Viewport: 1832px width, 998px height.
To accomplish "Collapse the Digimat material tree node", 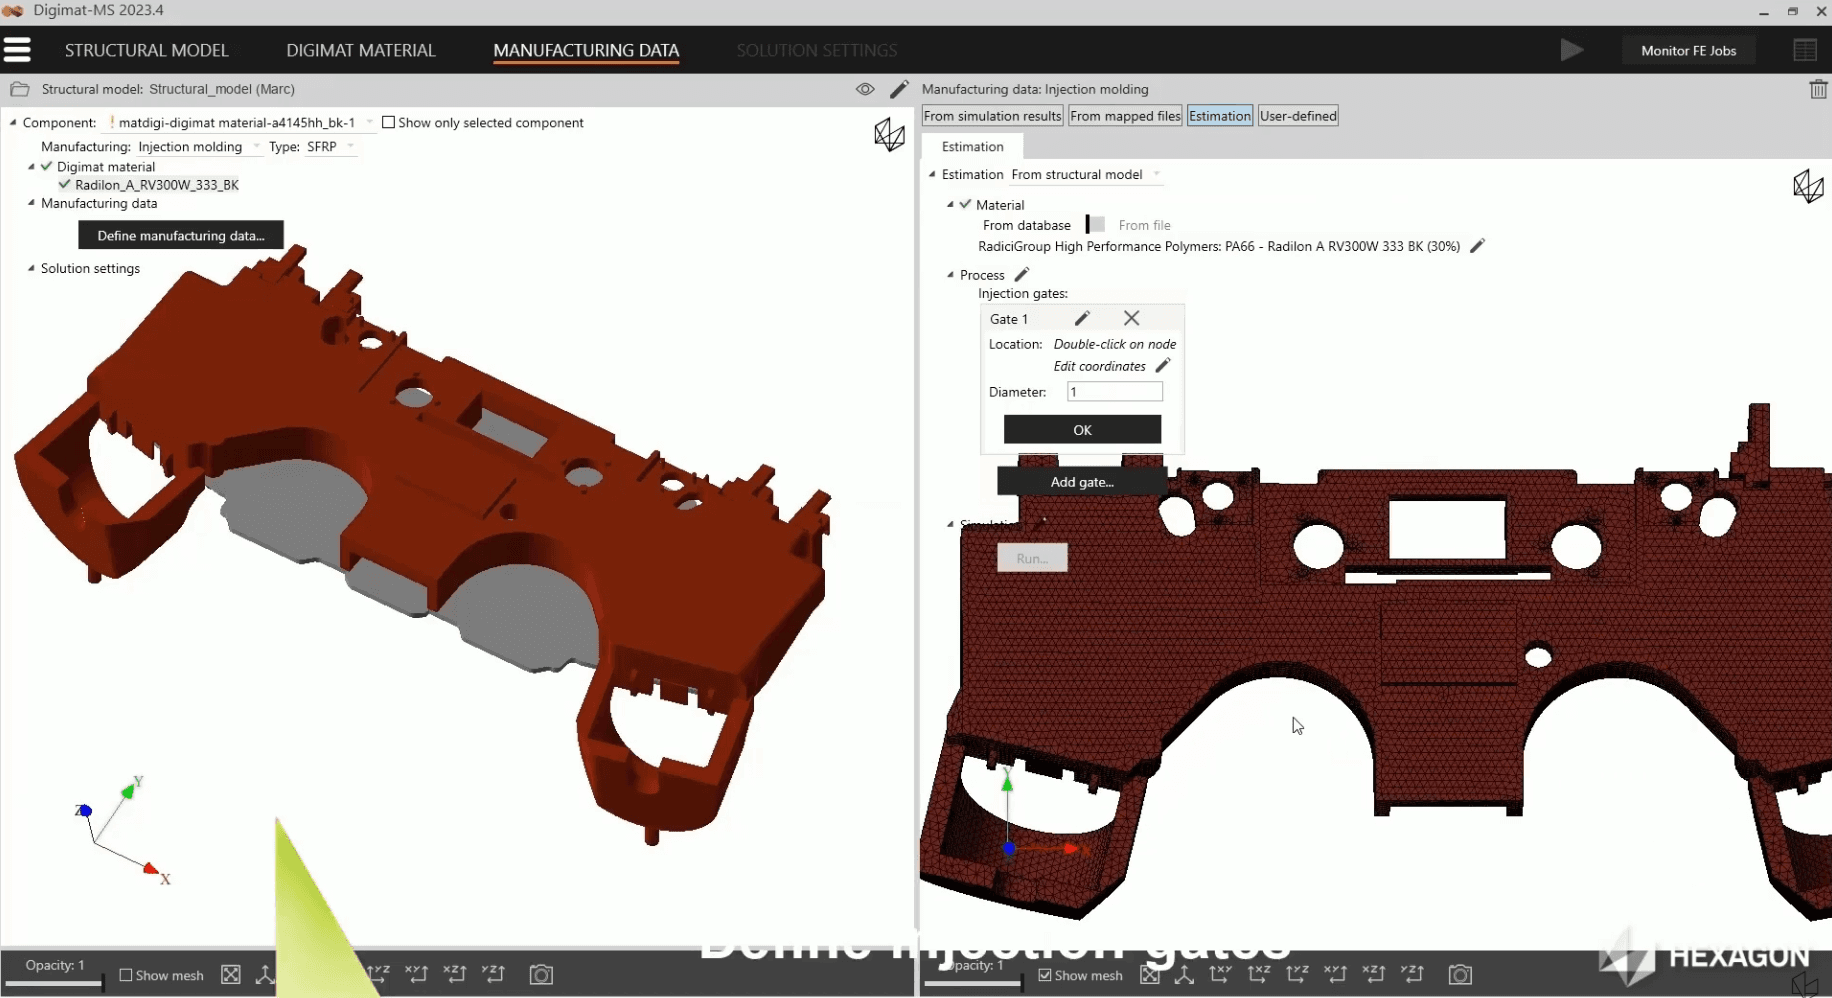I will [x=31, y=167].
